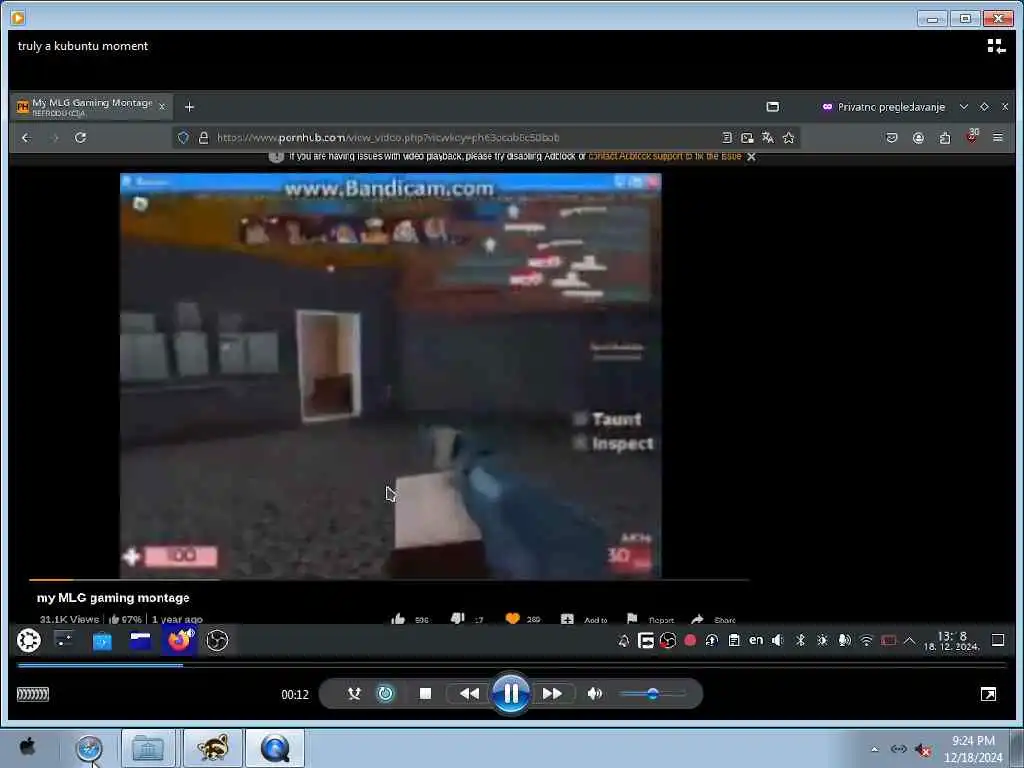Viewport: 1024px width, 768px height.
Task: Bookmark the page with the star icon
Action: 789,138
